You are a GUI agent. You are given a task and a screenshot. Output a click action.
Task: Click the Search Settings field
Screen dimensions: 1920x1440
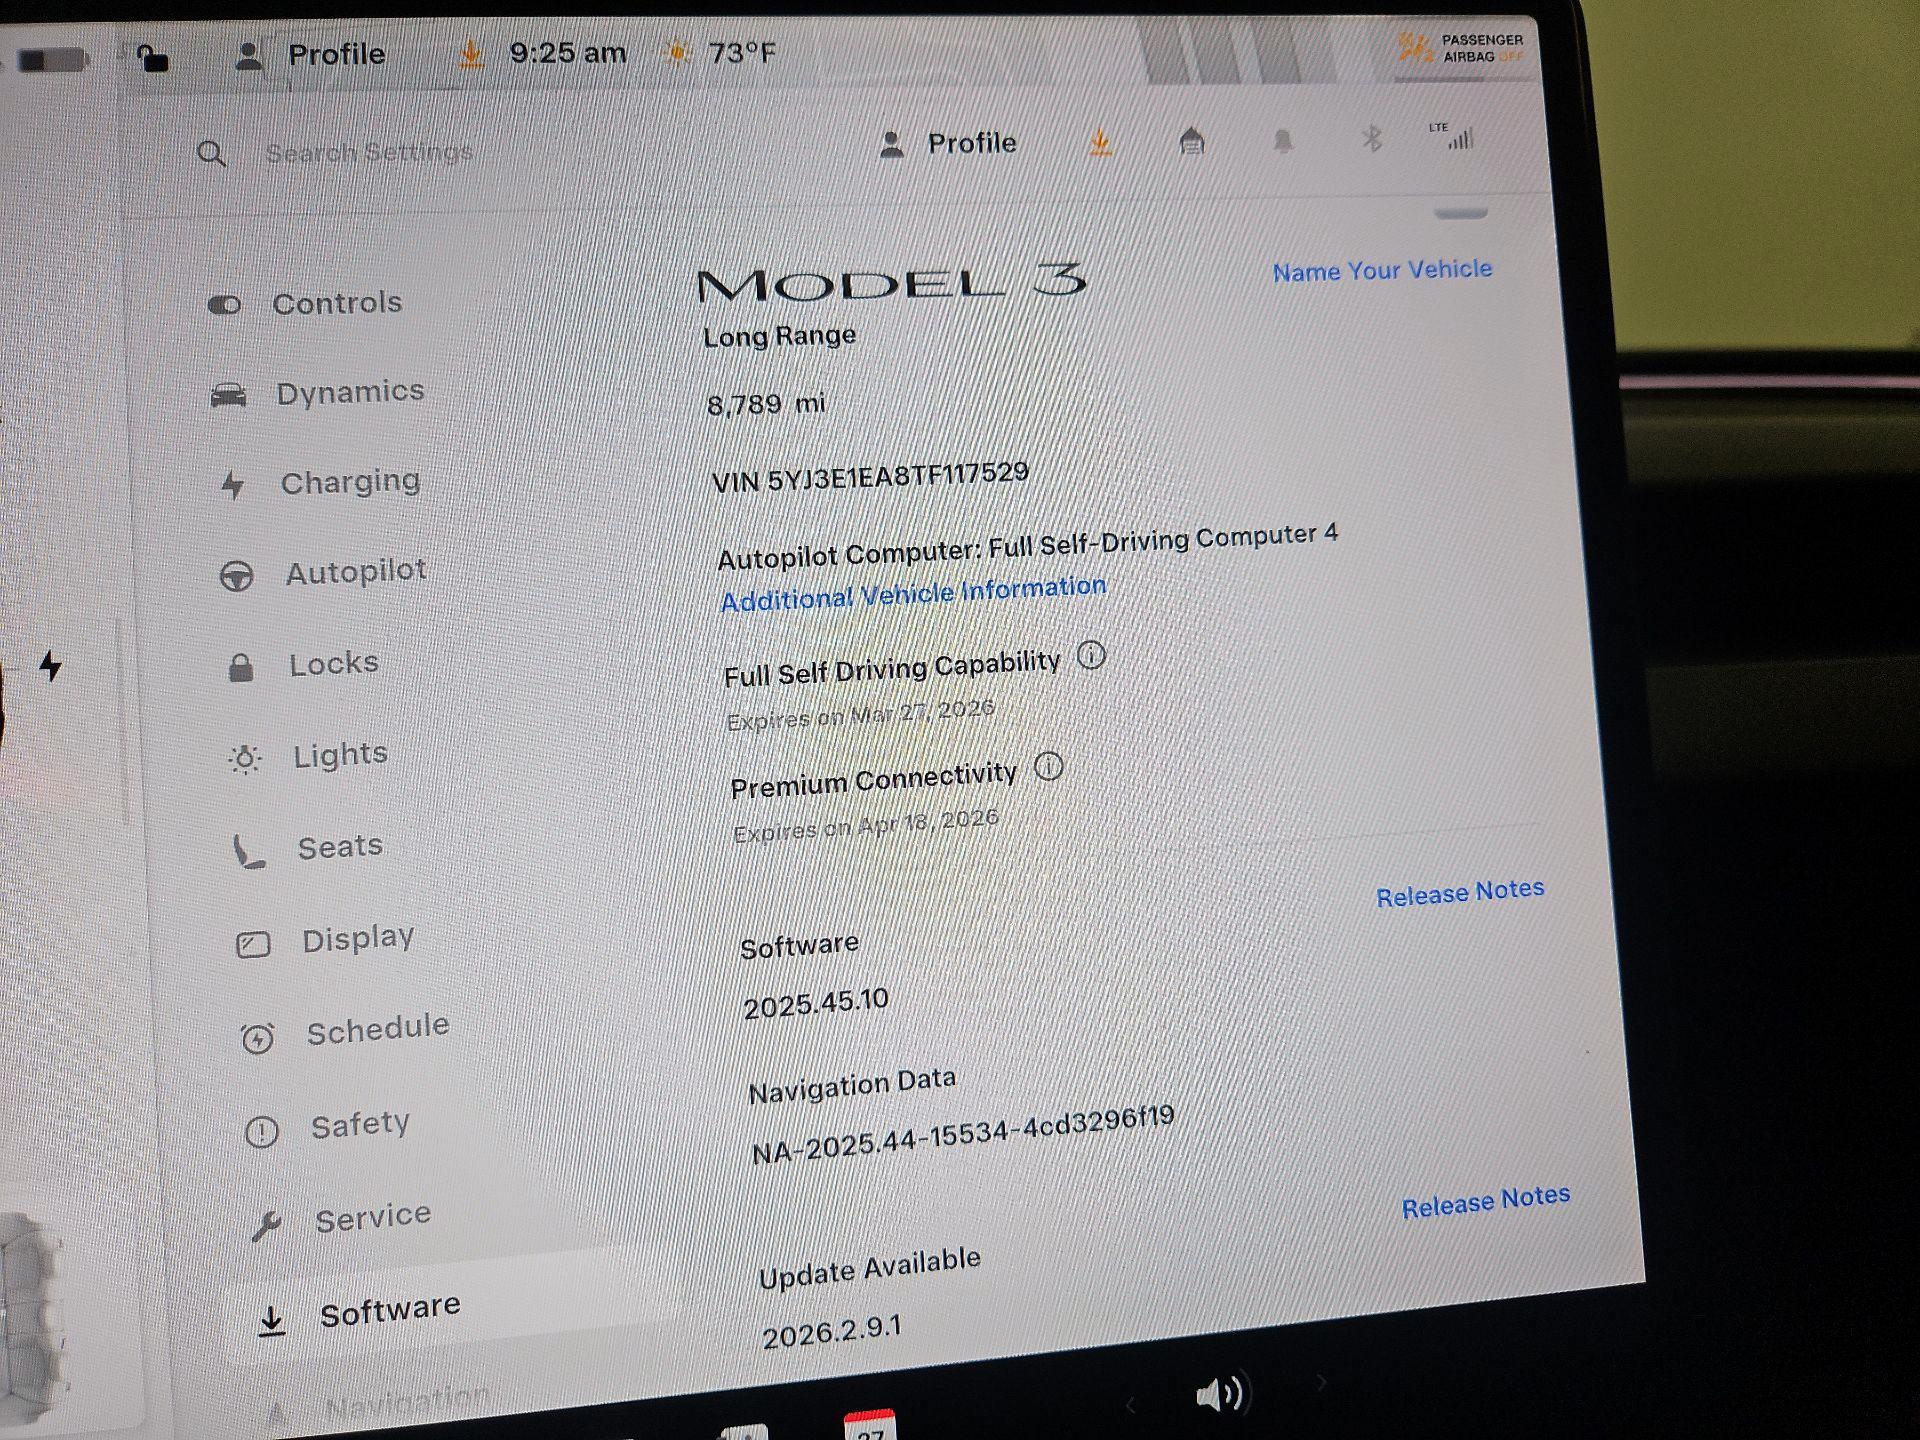(368, 153)
